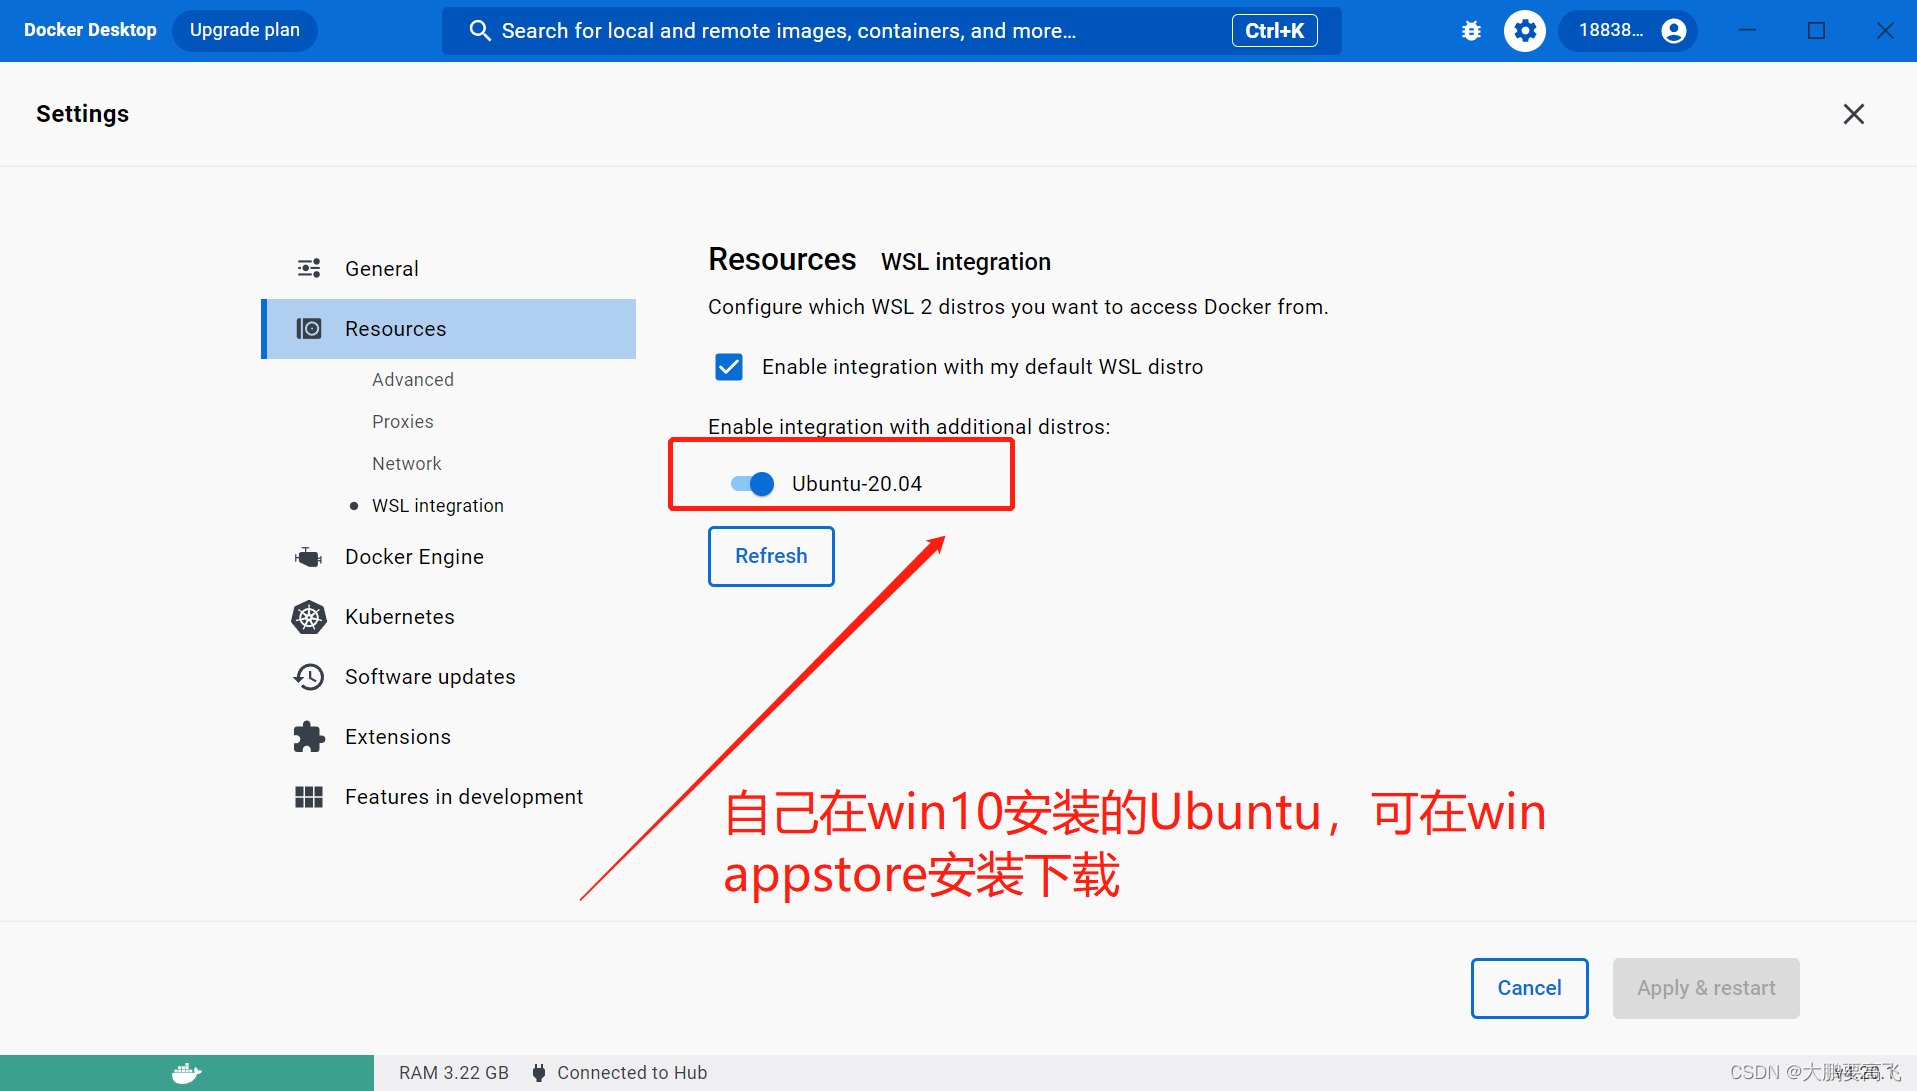Click Connected to Hub status text
This screenshot has height=1091, width=1917.
(x=632, y=1073)
